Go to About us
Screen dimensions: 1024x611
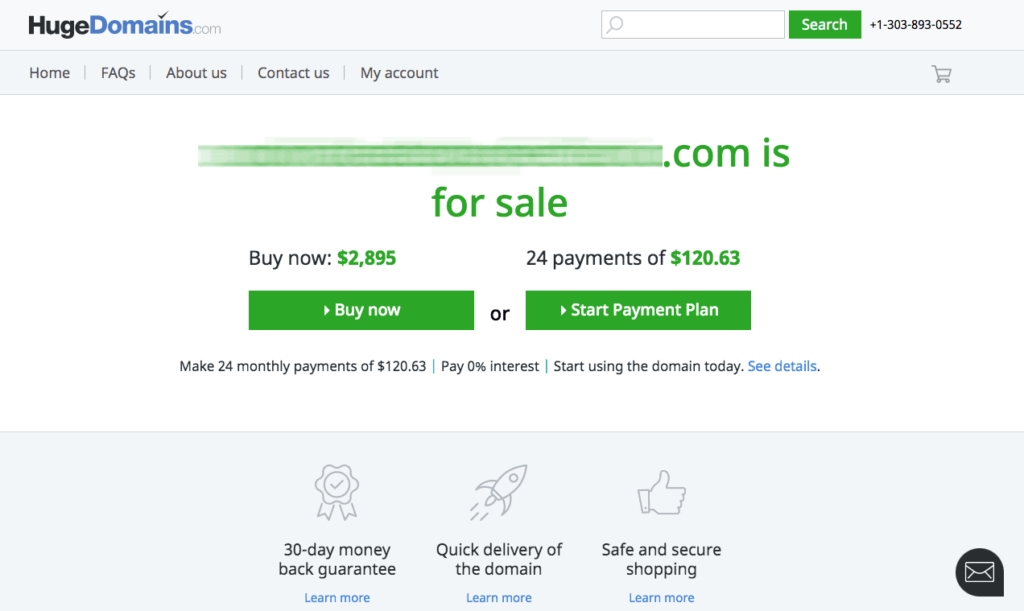coord(196,72)
